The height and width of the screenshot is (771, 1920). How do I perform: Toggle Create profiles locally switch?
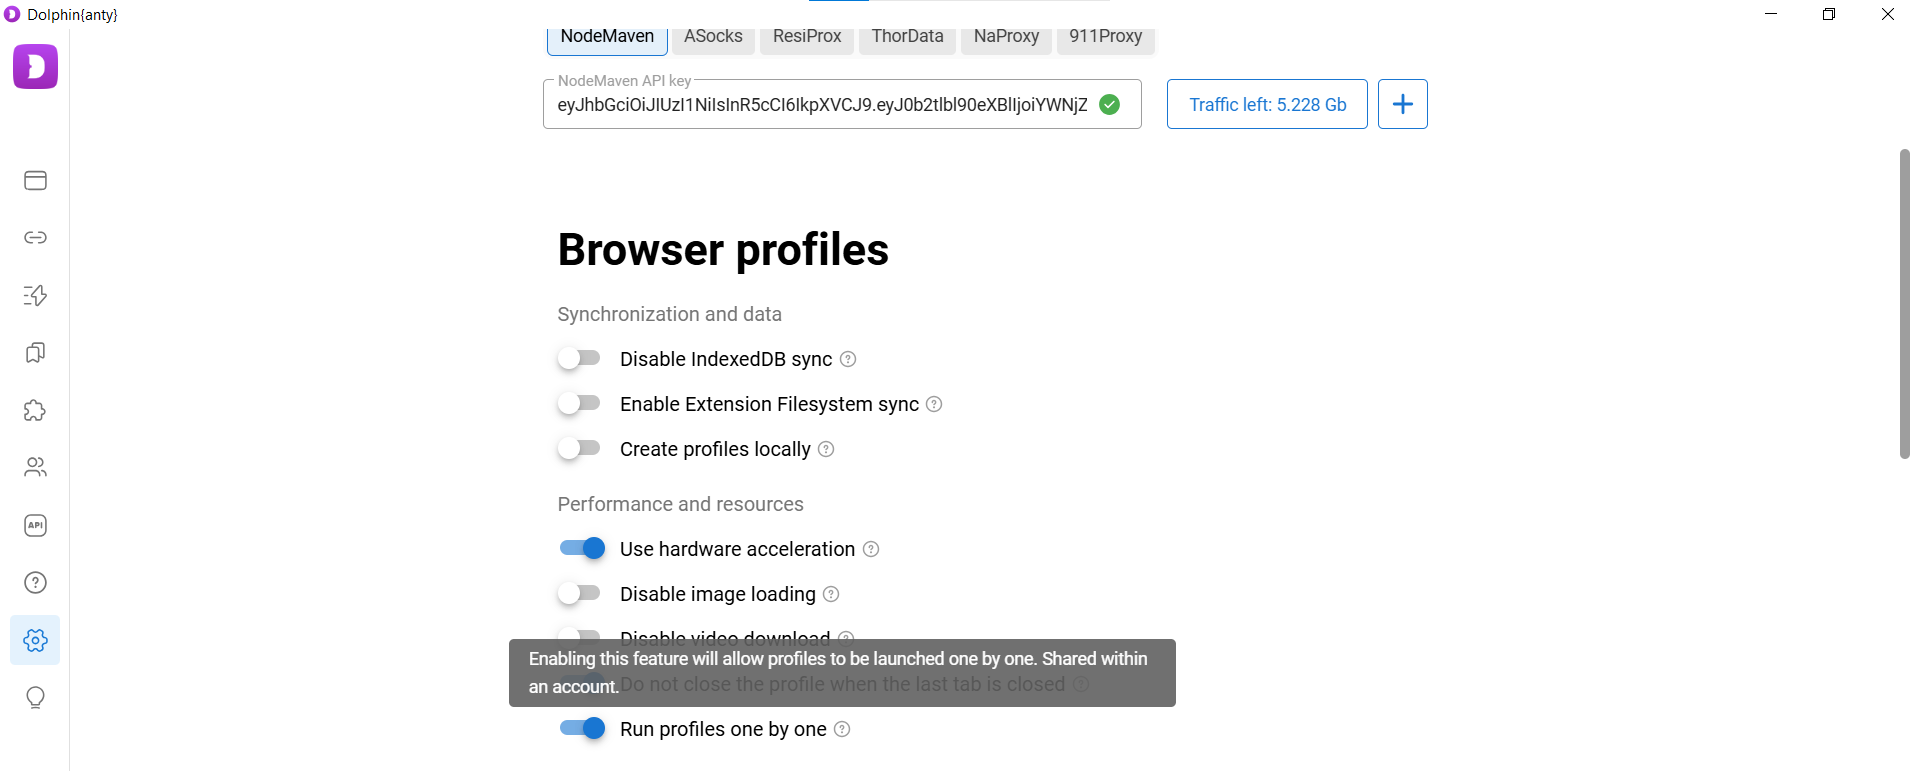[580, 448]
